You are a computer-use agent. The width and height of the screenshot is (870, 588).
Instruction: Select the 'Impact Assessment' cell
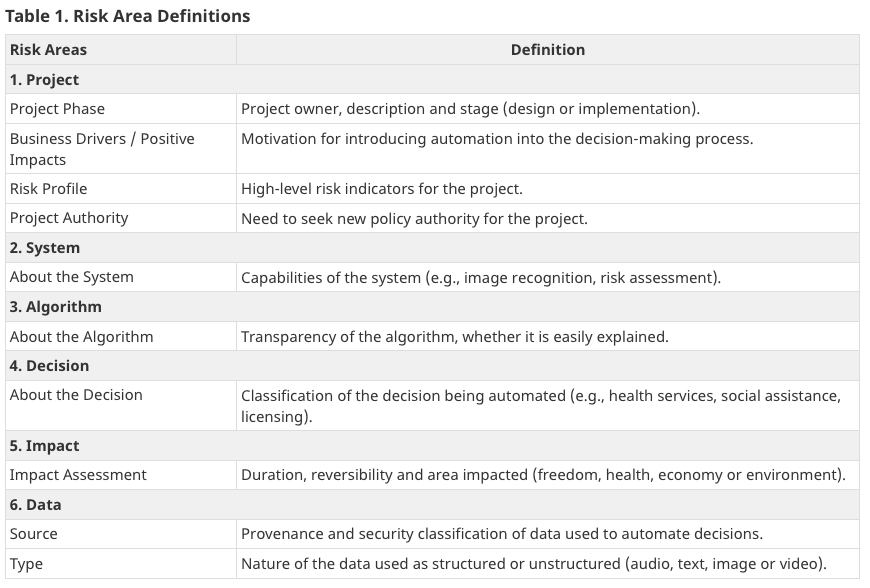[78, 475]
